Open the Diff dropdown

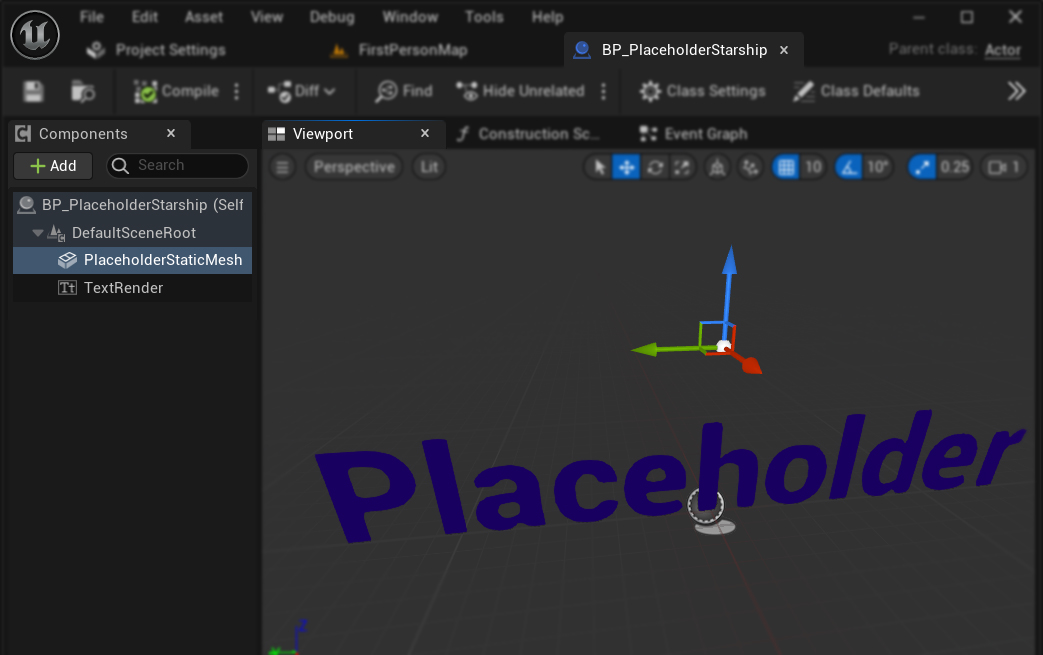[301, 91]
